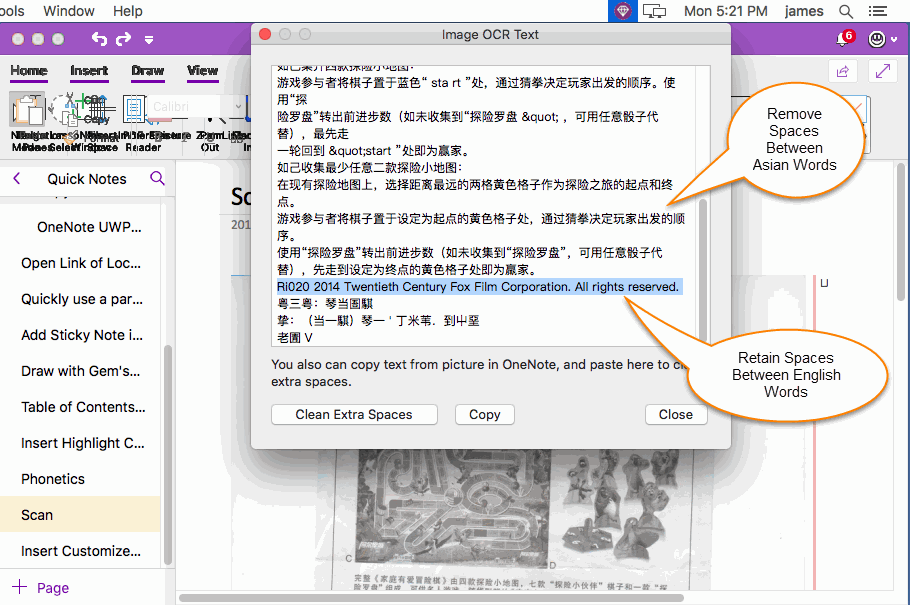The height and width of the screenshot is (605, 910).
Task: Click the Paste clipboard icon in the ribbon
Action: tap(27, 109)
